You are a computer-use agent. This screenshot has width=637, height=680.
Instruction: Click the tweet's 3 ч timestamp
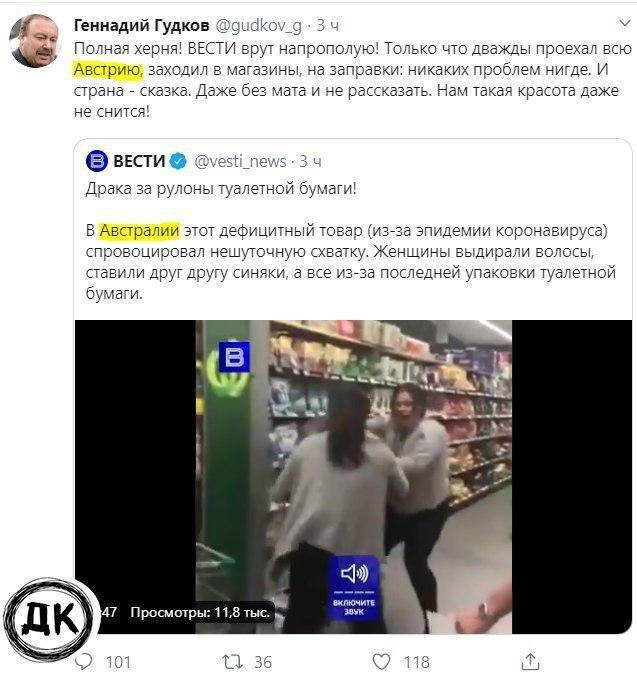328,26
